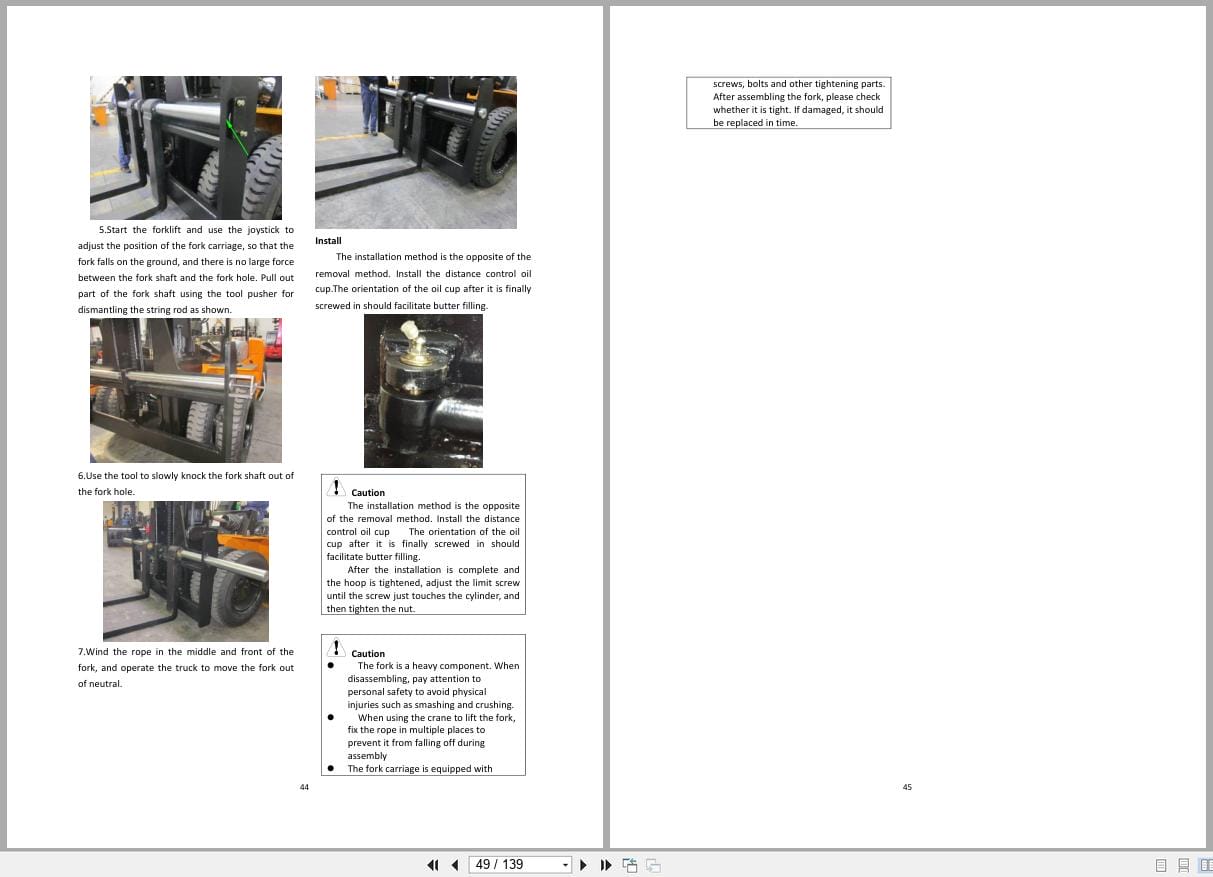Image resolution: width=1213 pixels, height=877 pixels.
Task: Advance to the next page
Action: pos(583,865)
